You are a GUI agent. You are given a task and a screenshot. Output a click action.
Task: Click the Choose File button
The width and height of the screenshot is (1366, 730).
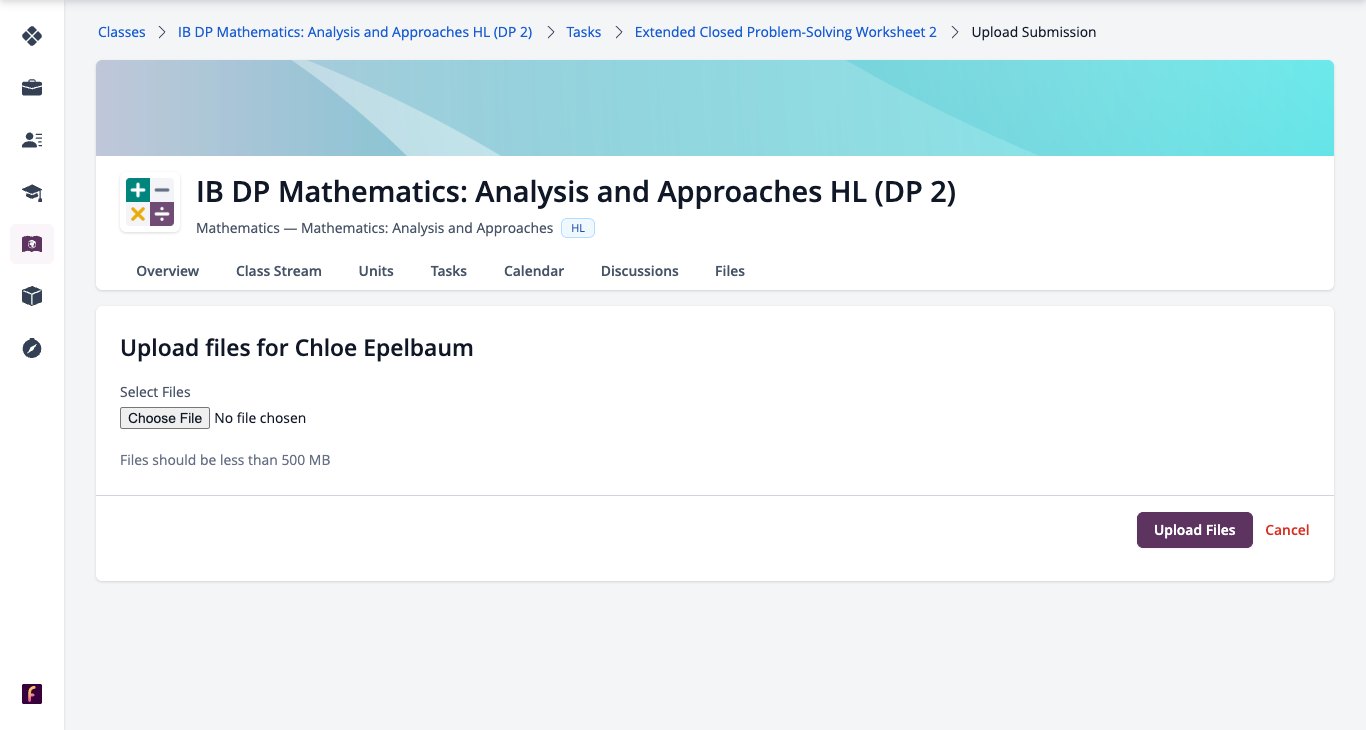165,418
